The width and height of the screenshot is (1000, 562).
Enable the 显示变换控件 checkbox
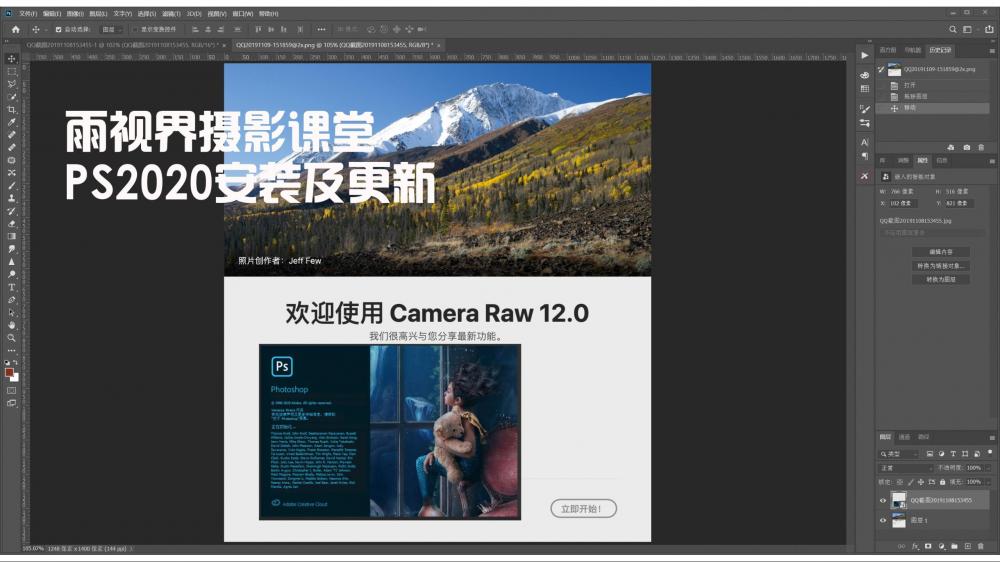(135, 29)
